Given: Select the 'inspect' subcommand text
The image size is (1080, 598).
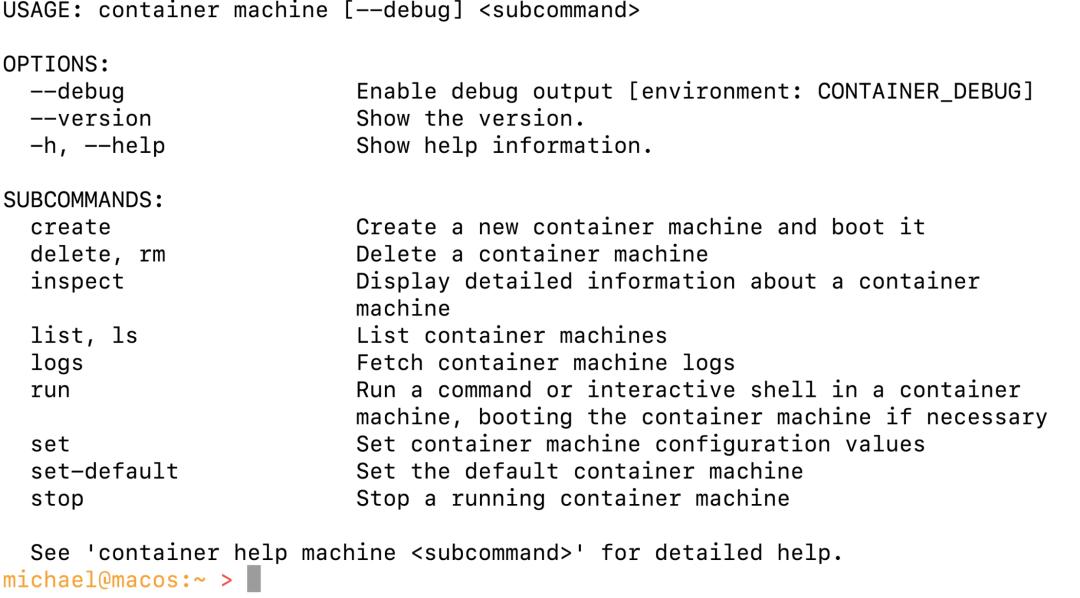Looking at the screenshot, I should click(x=77, y=282).
